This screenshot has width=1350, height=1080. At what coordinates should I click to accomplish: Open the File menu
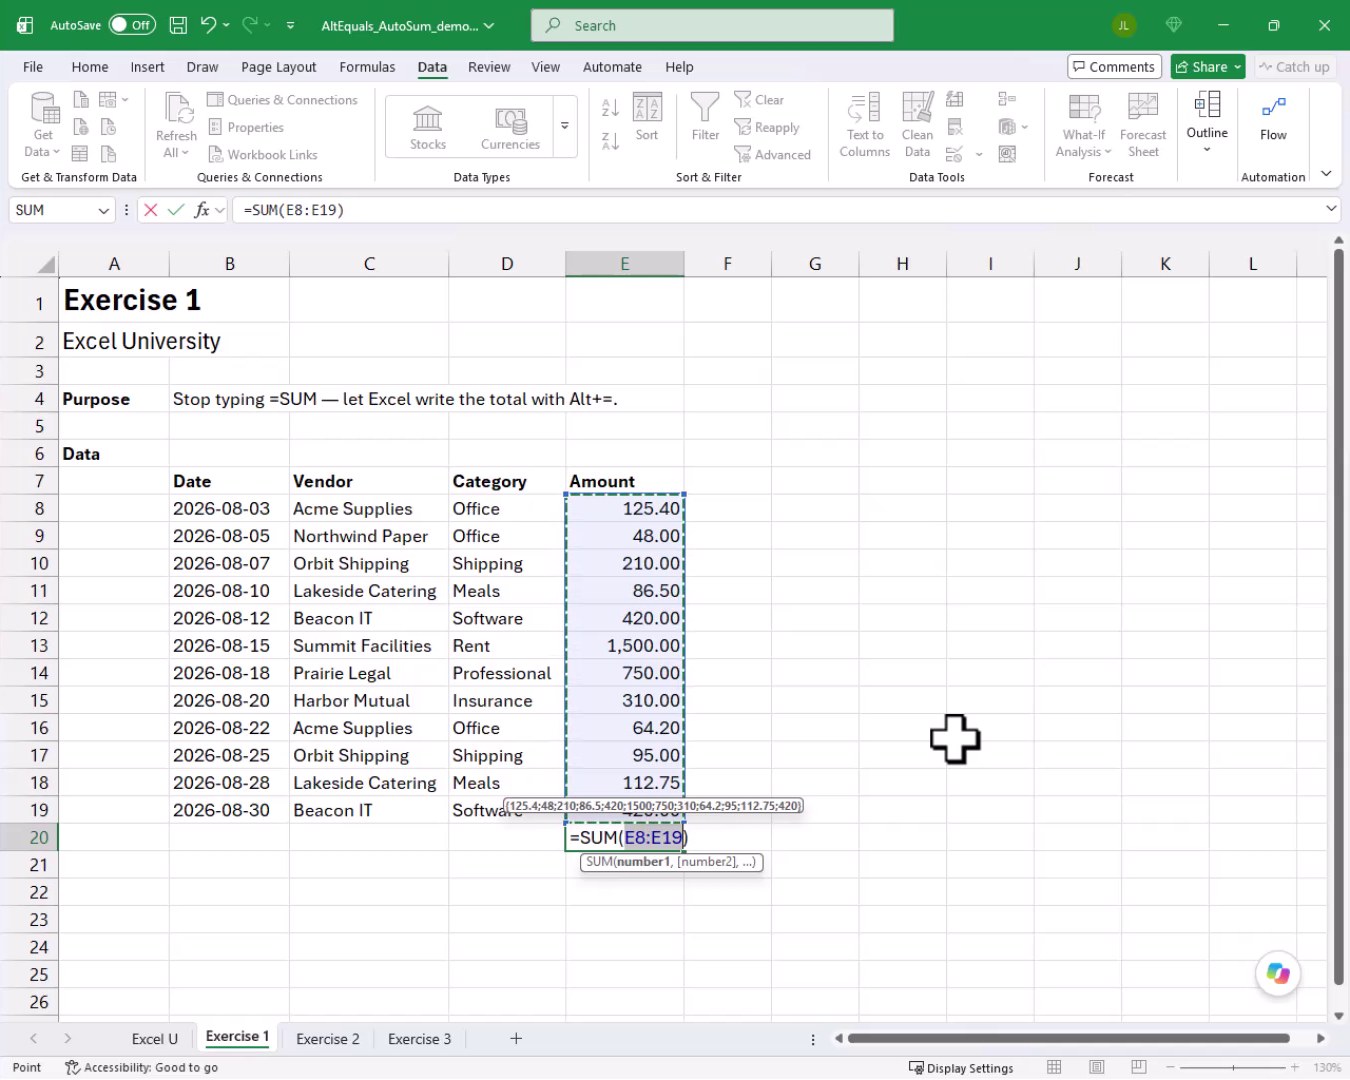[x=33, y=67]
